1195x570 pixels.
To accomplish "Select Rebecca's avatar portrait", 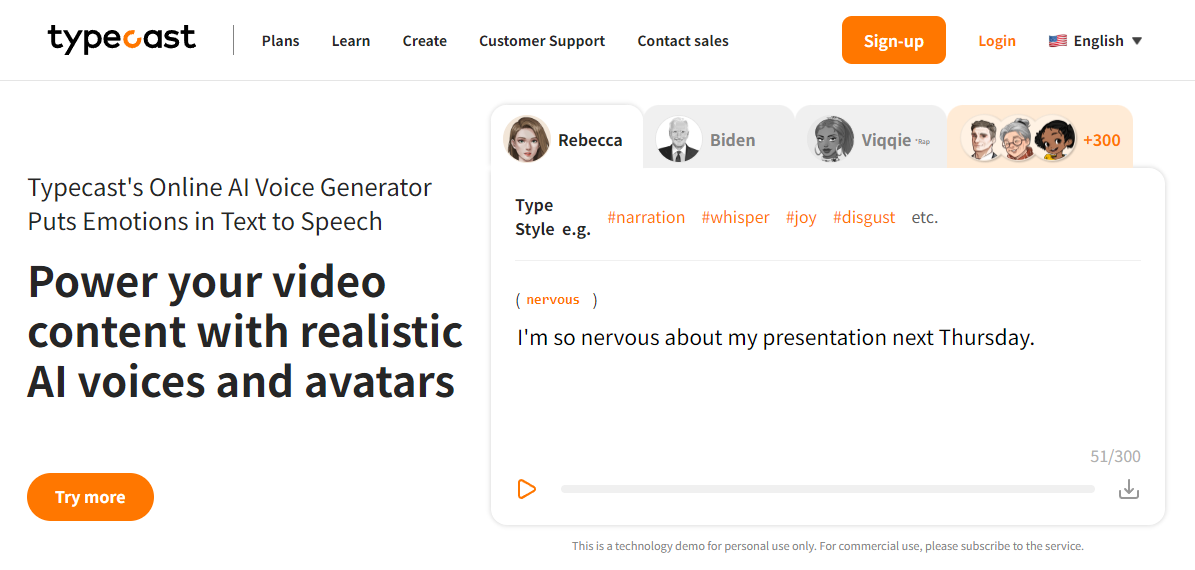I will pos(527,139).
